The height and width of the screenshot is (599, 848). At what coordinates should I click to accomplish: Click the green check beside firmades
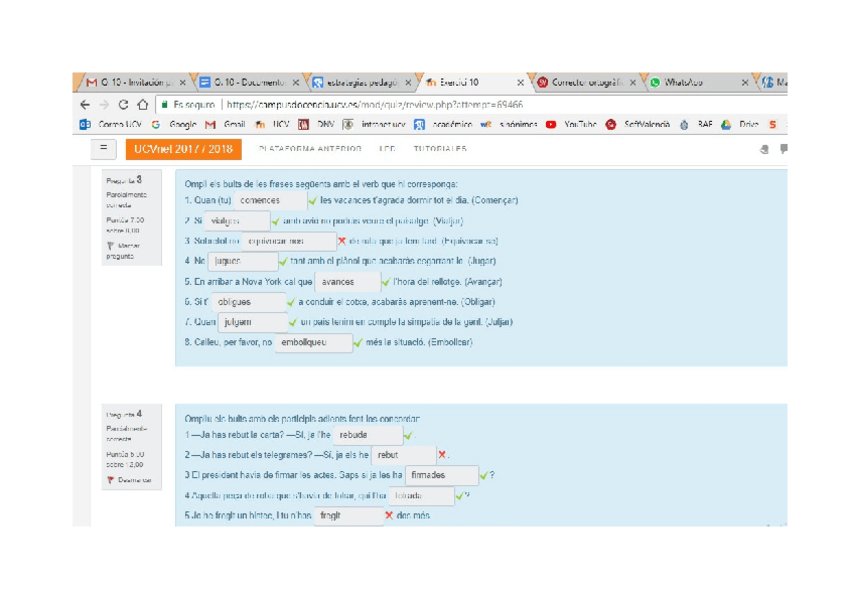[x=483, y=475]
